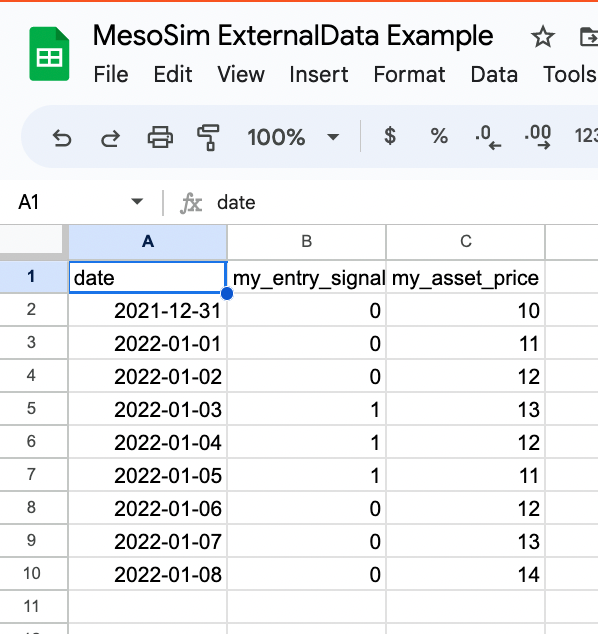Open the Edit menu

[x=173, y=74]
